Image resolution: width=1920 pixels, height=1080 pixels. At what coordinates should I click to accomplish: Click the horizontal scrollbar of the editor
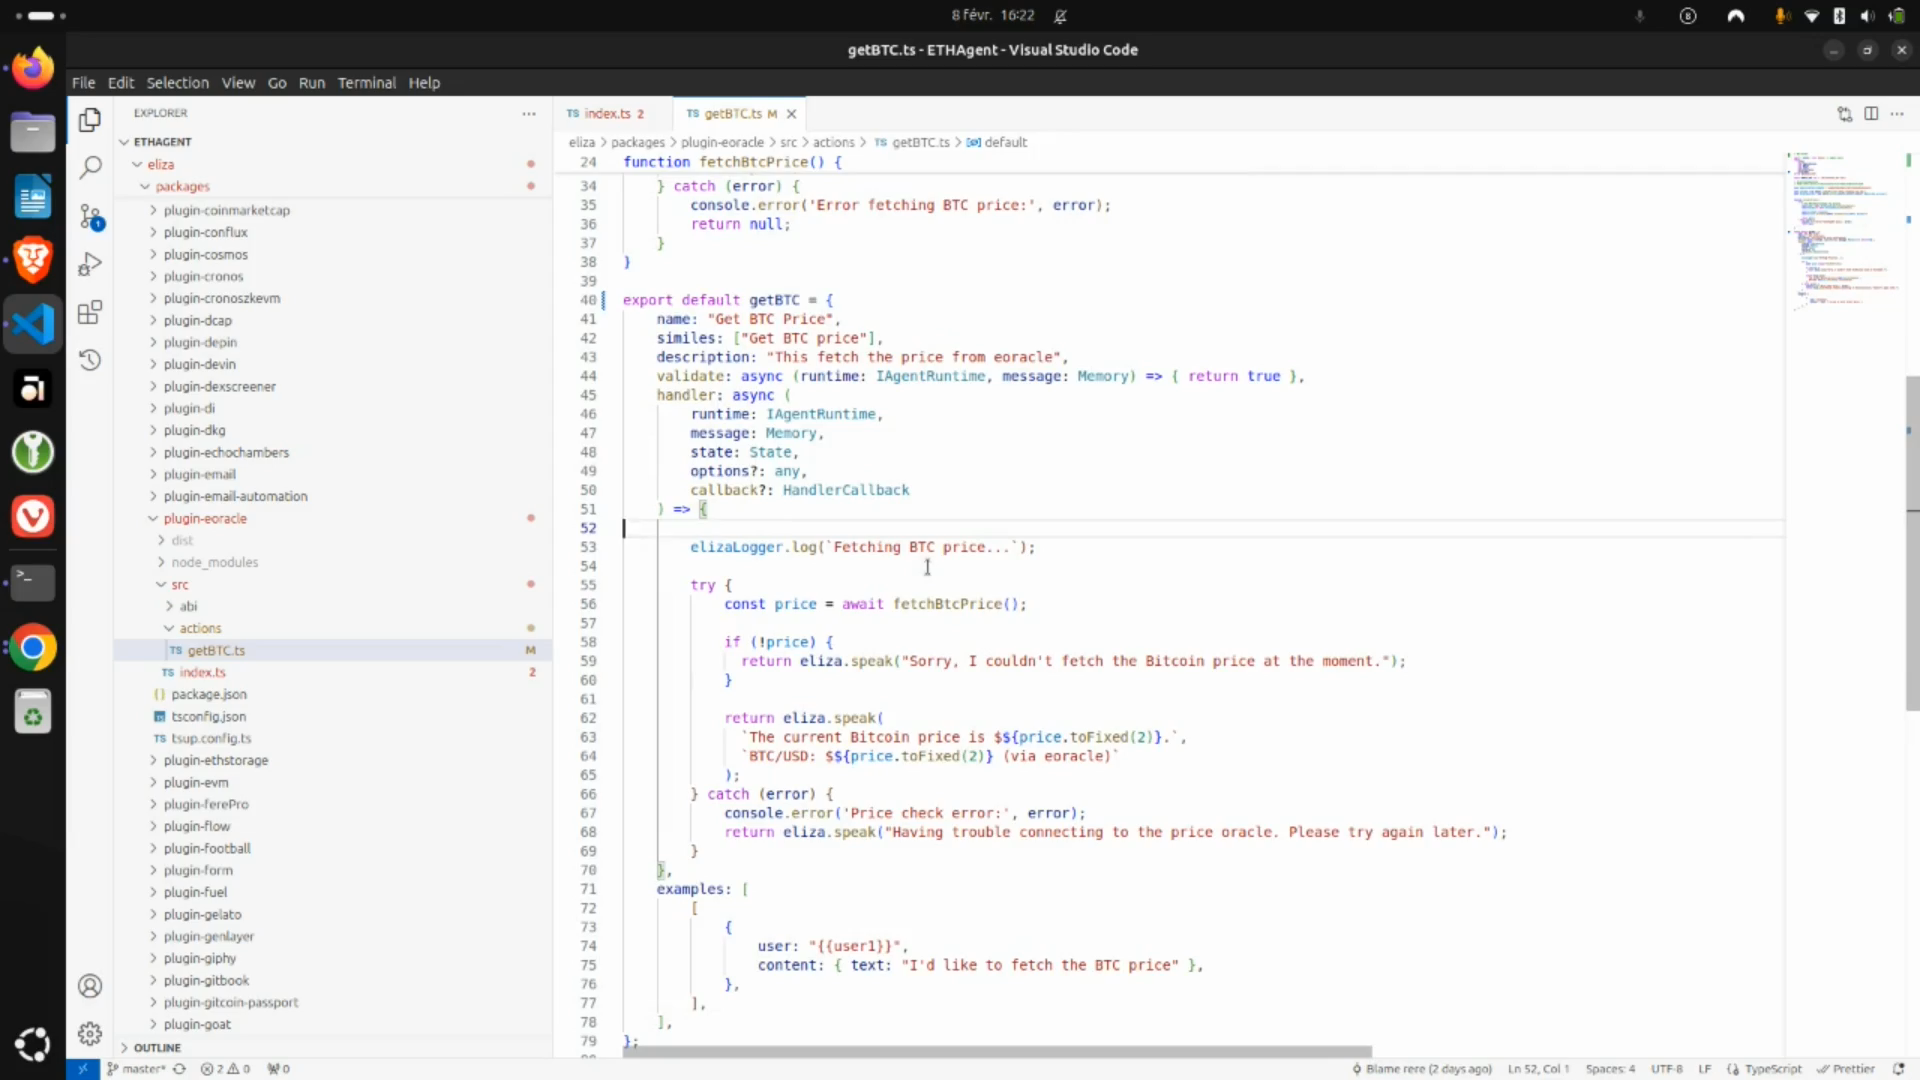click(997, 1052)
